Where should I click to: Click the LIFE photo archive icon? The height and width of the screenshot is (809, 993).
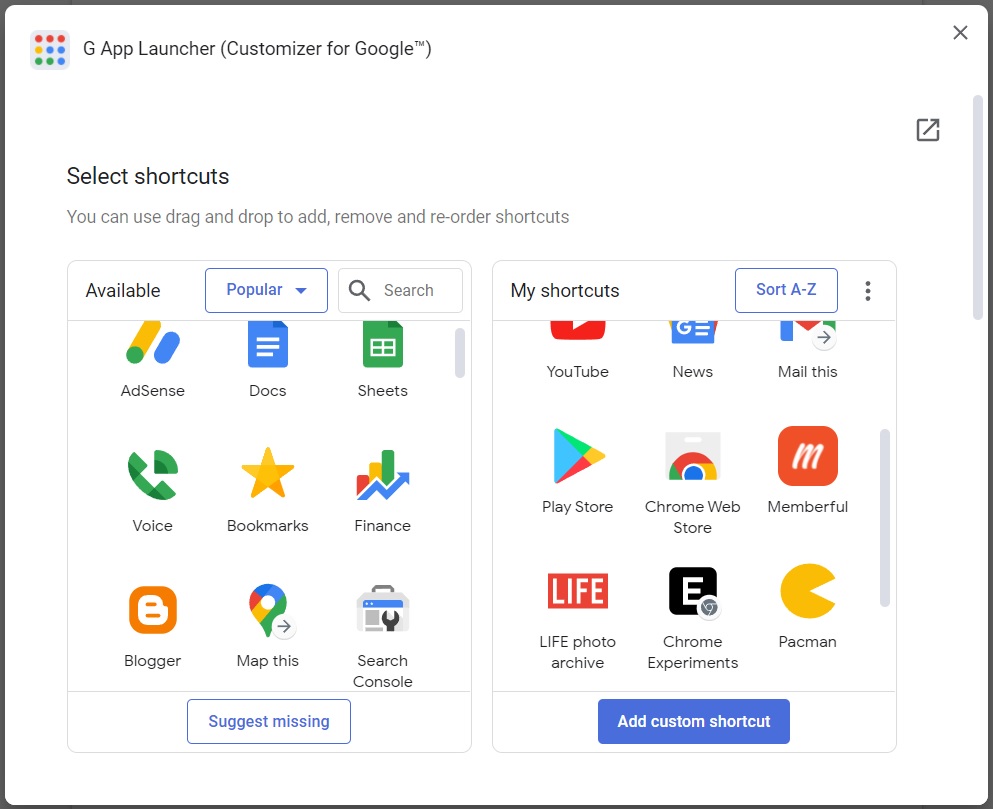click(x=578, y=591)
